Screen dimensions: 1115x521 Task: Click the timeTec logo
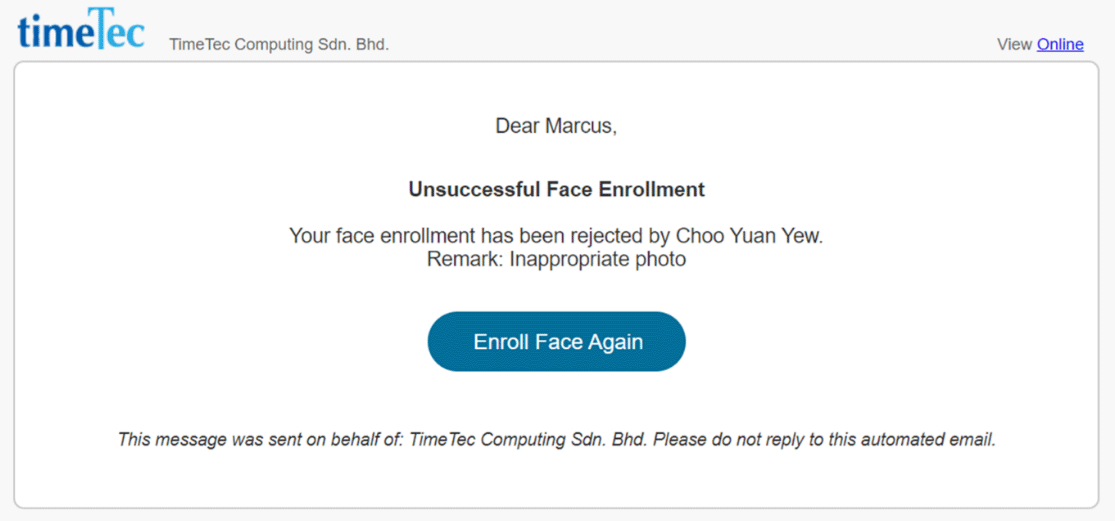point(81,29)
